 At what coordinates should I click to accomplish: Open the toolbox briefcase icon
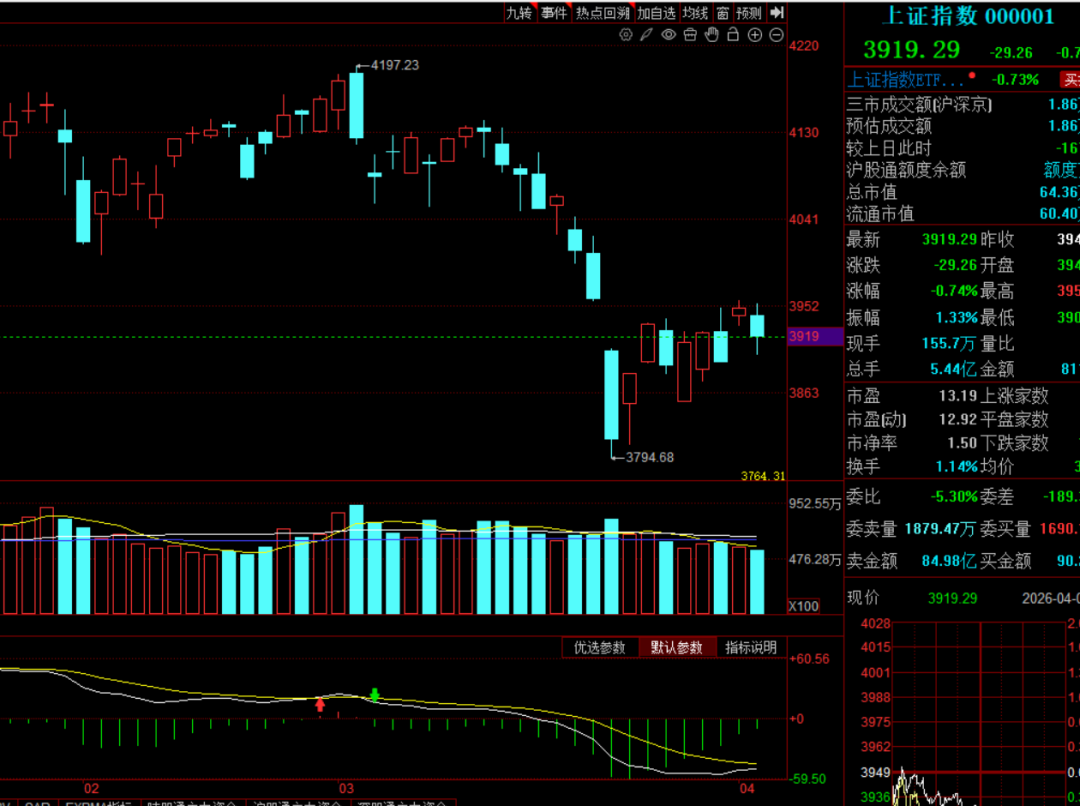click(x=690, y=34)
